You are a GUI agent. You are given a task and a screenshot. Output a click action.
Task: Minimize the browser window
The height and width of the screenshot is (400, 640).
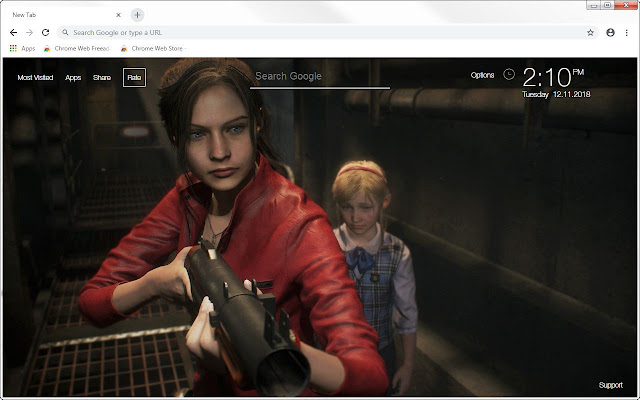coord(594,5)
